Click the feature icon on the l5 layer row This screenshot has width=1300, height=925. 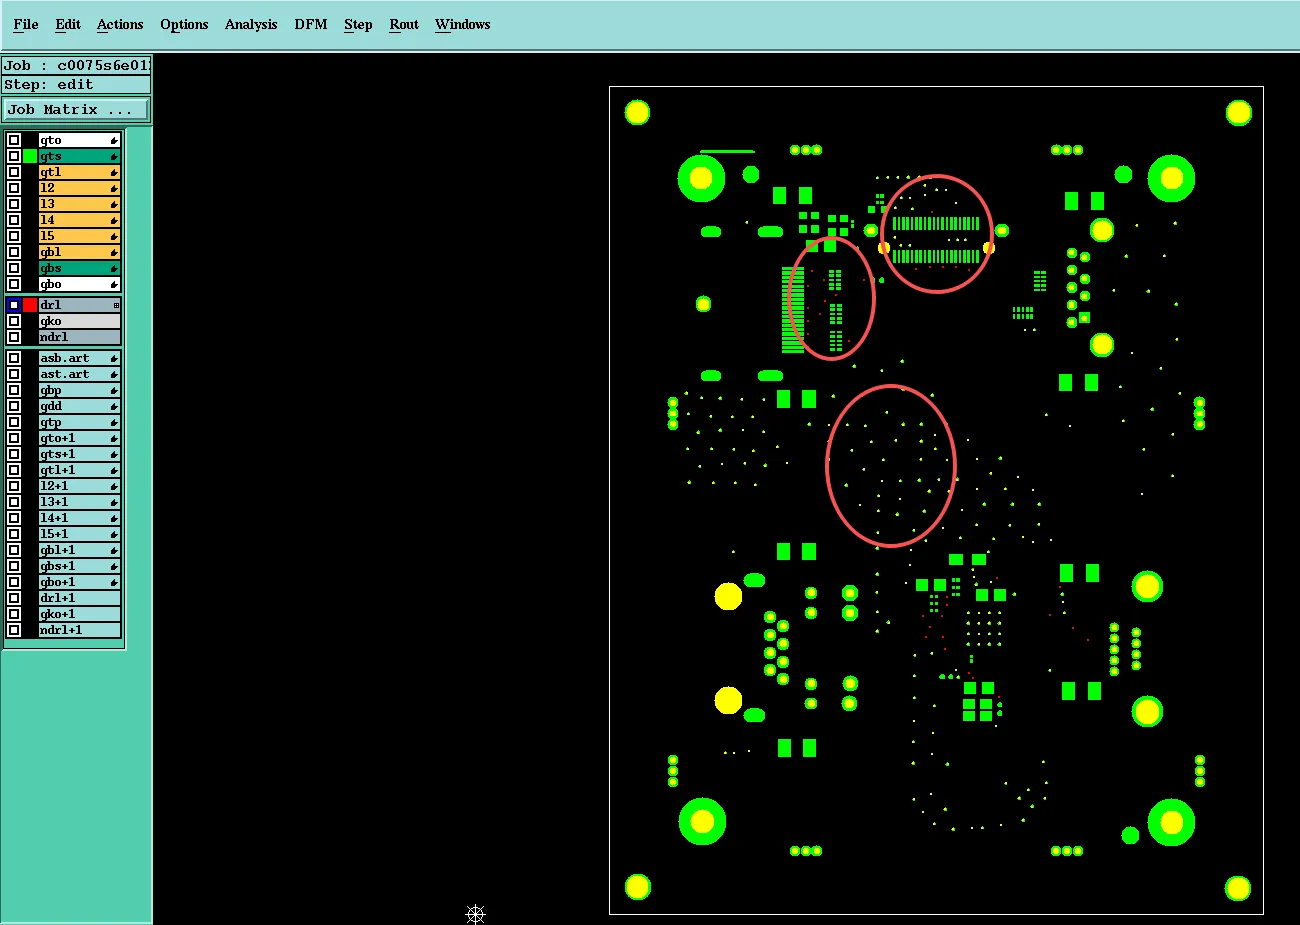click(114, 237)
